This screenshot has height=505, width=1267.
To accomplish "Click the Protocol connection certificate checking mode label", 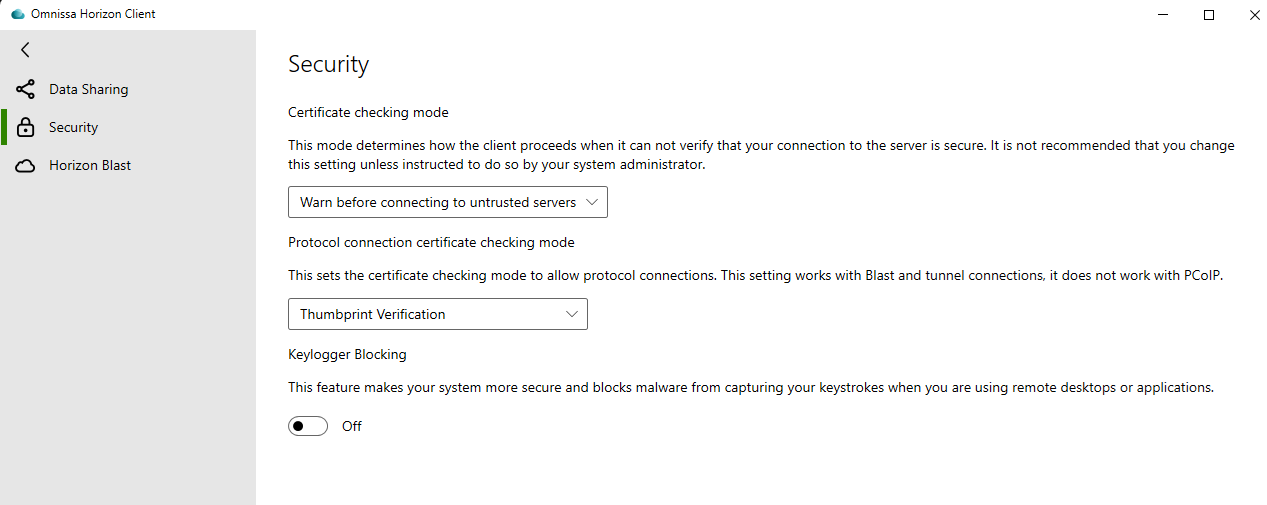I will click(431, 242).
